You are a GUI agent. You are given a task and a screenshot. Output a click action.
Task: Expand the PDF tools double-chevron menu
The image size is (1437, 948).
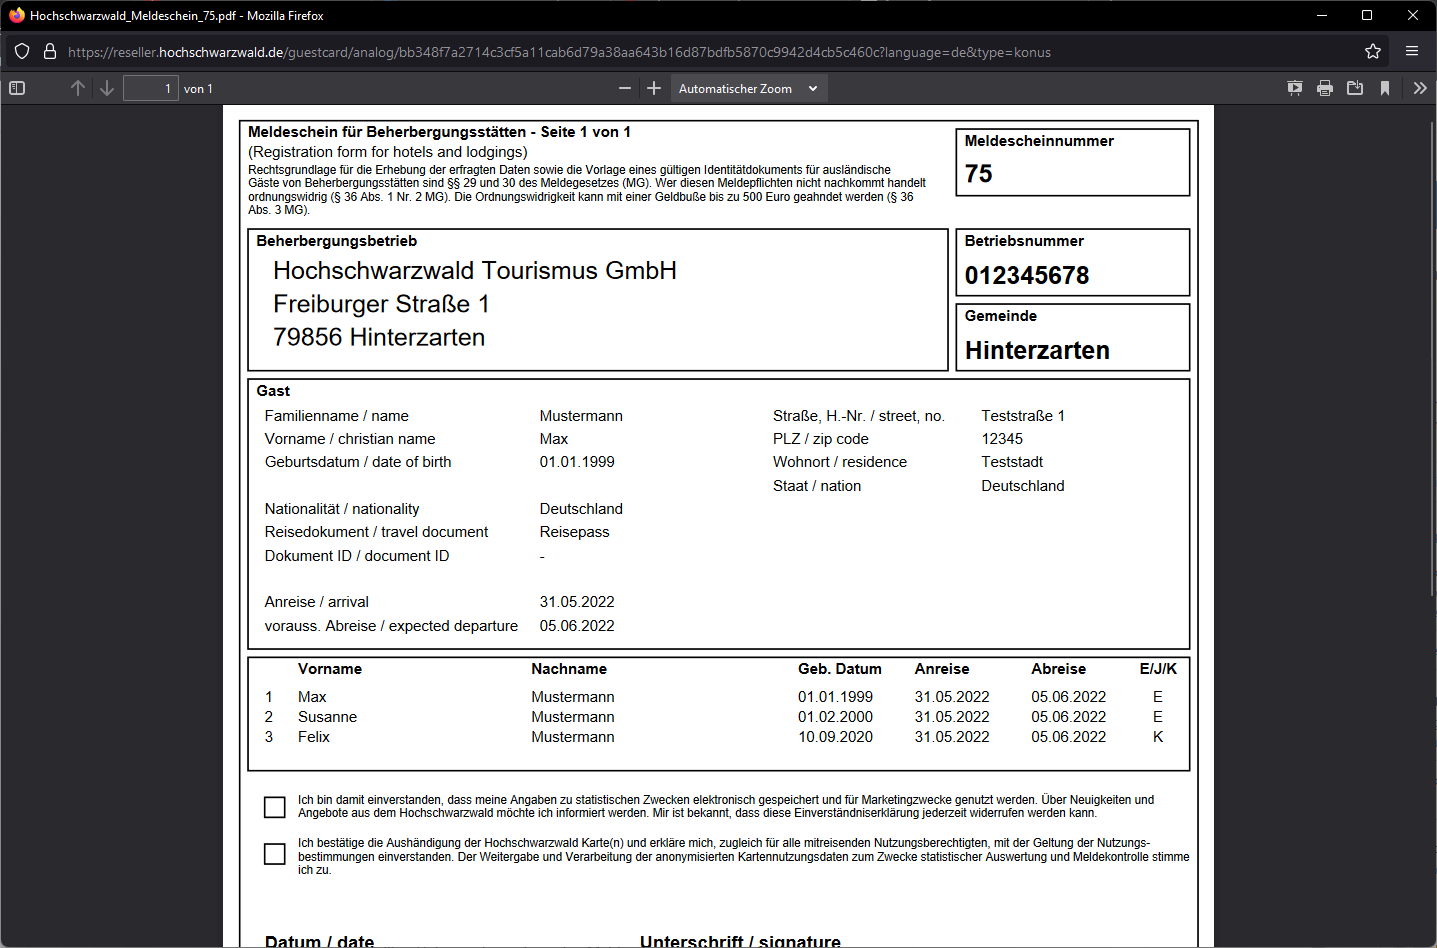coord(1419,88)
